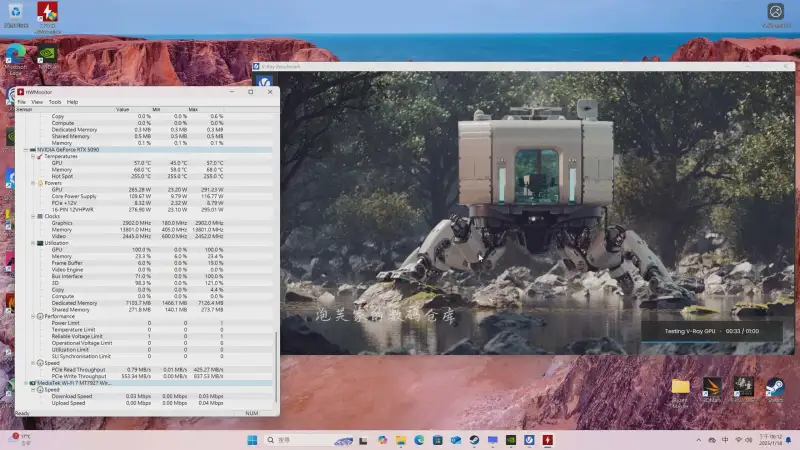Click the Chinese input method indicator

[725, 440]
